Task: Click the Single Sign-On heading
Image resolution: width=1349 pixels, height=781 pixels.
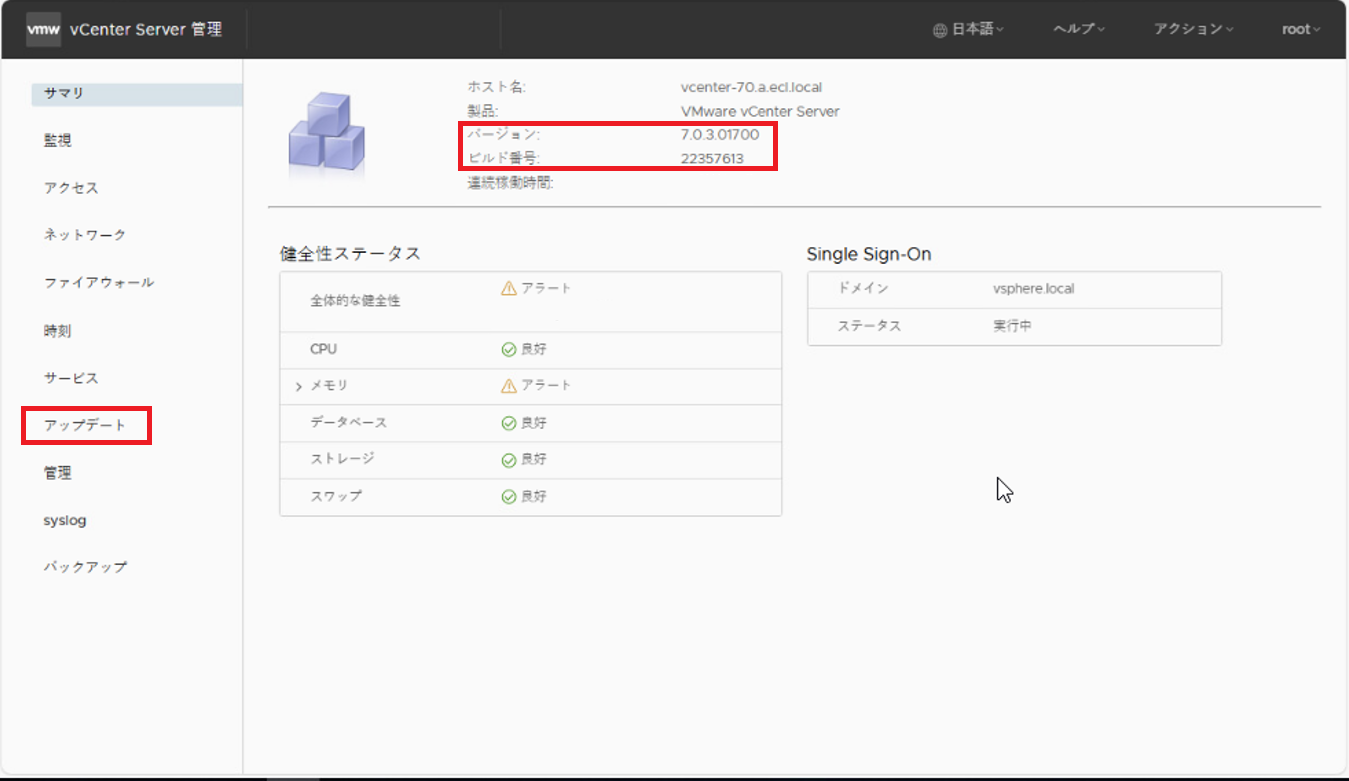Action: click(x=869, y=254)
